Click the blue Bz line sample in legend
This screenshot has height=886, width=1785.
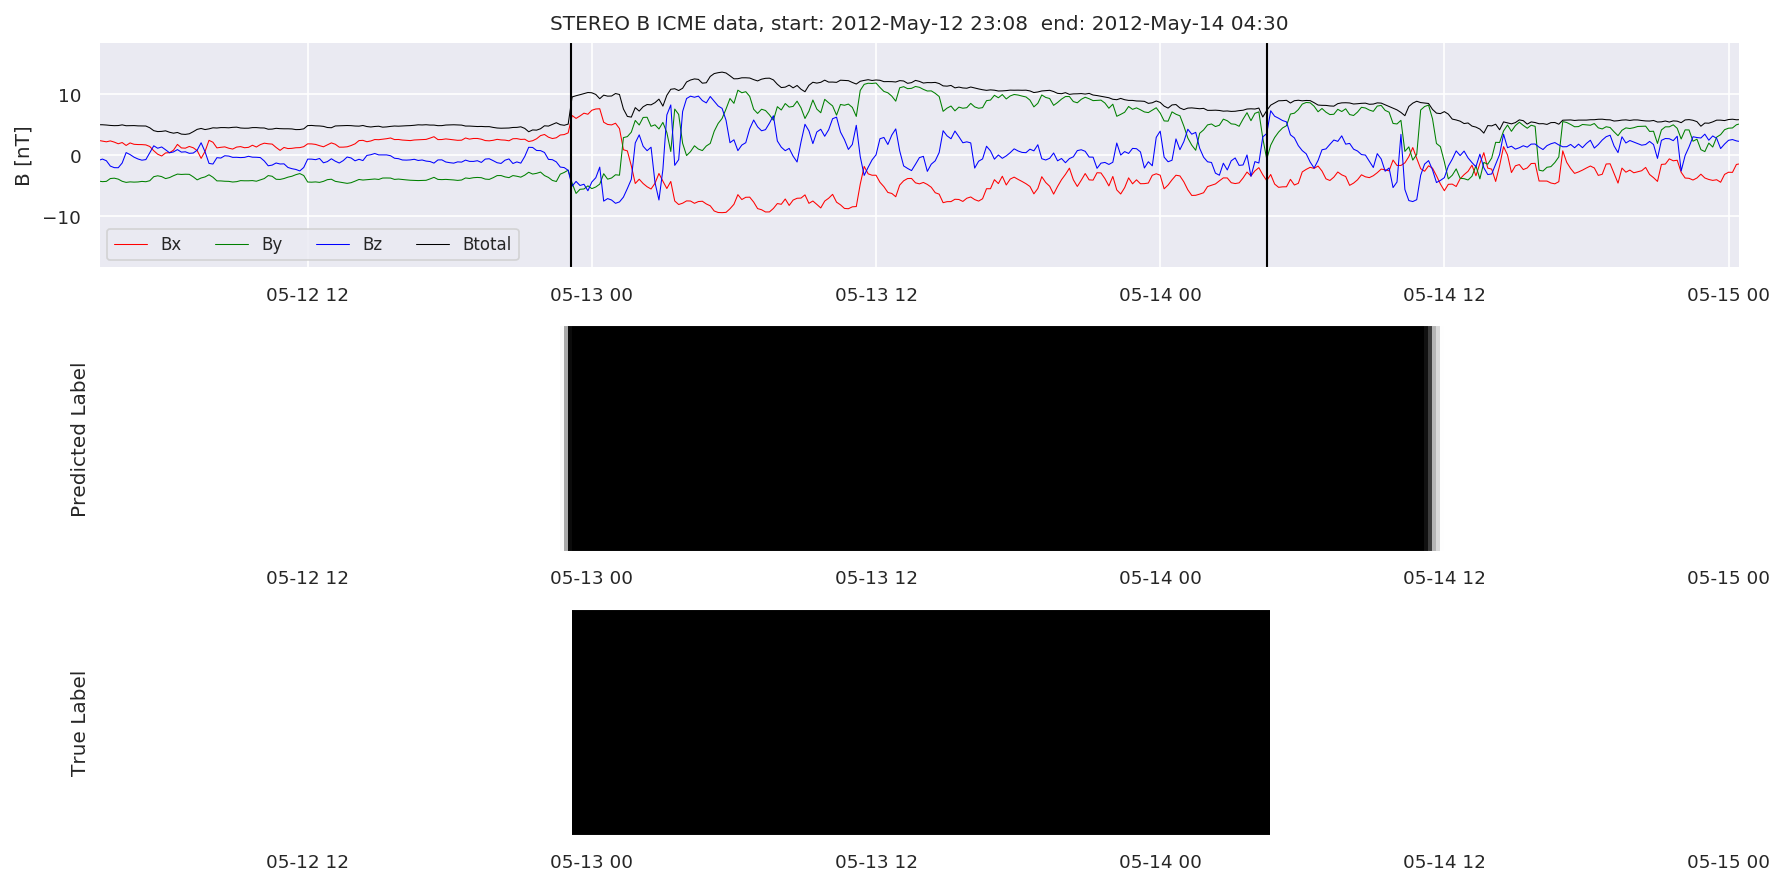[333, 245]
